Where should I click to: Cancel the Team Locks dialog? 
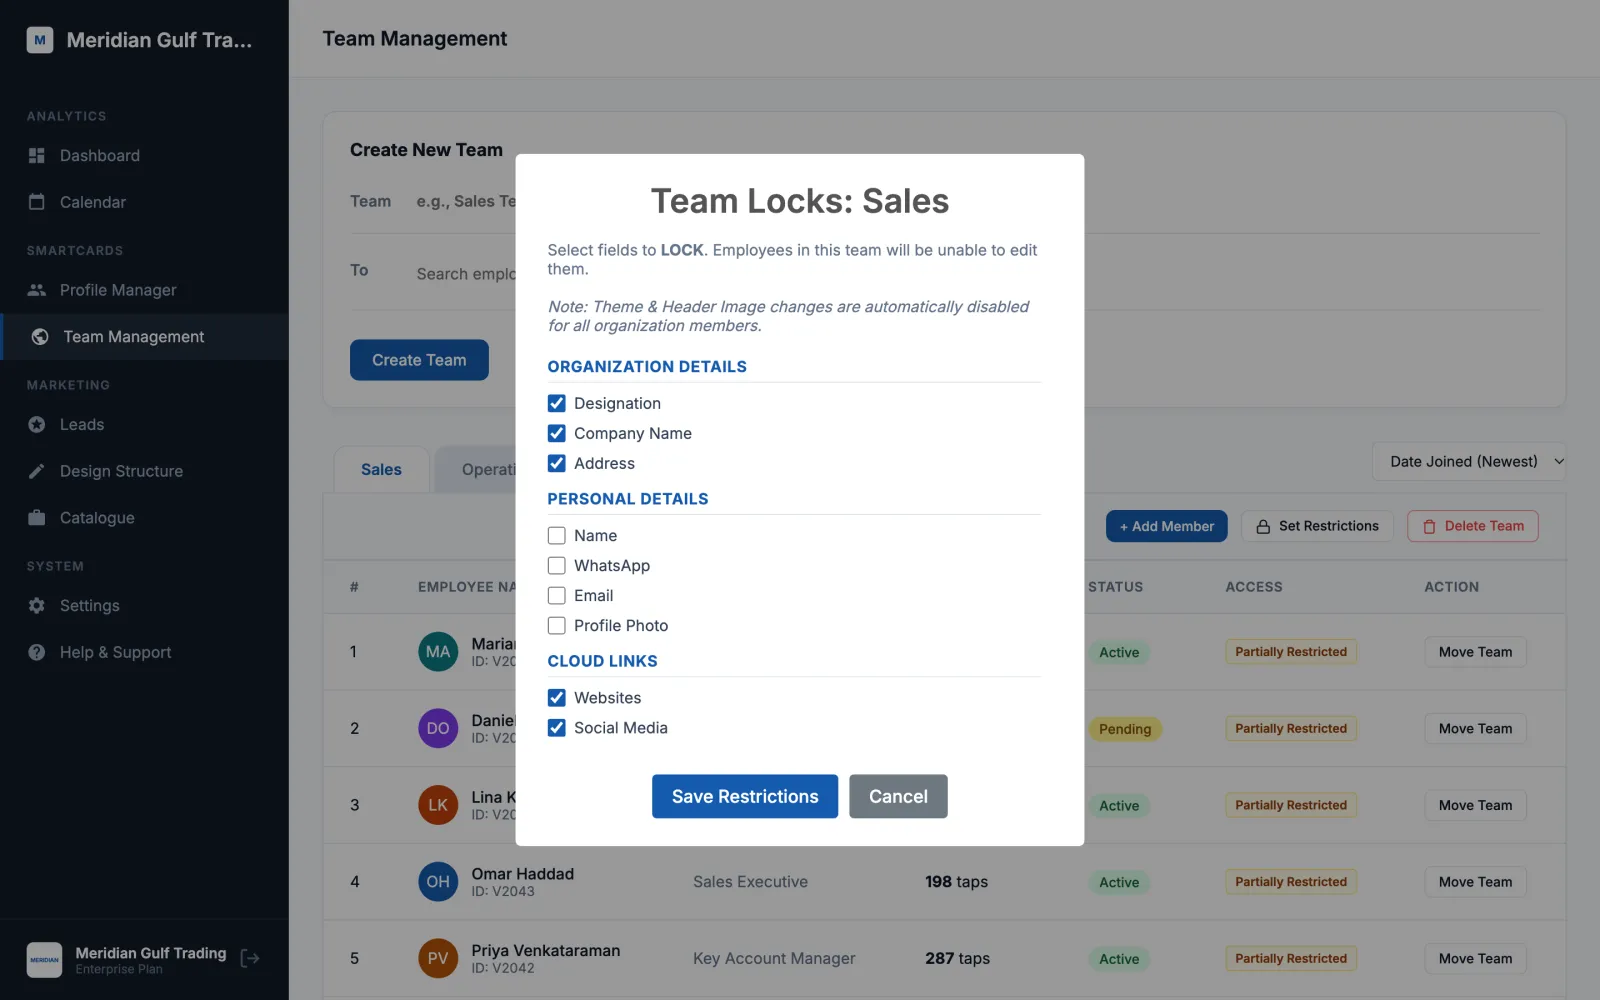898,796
